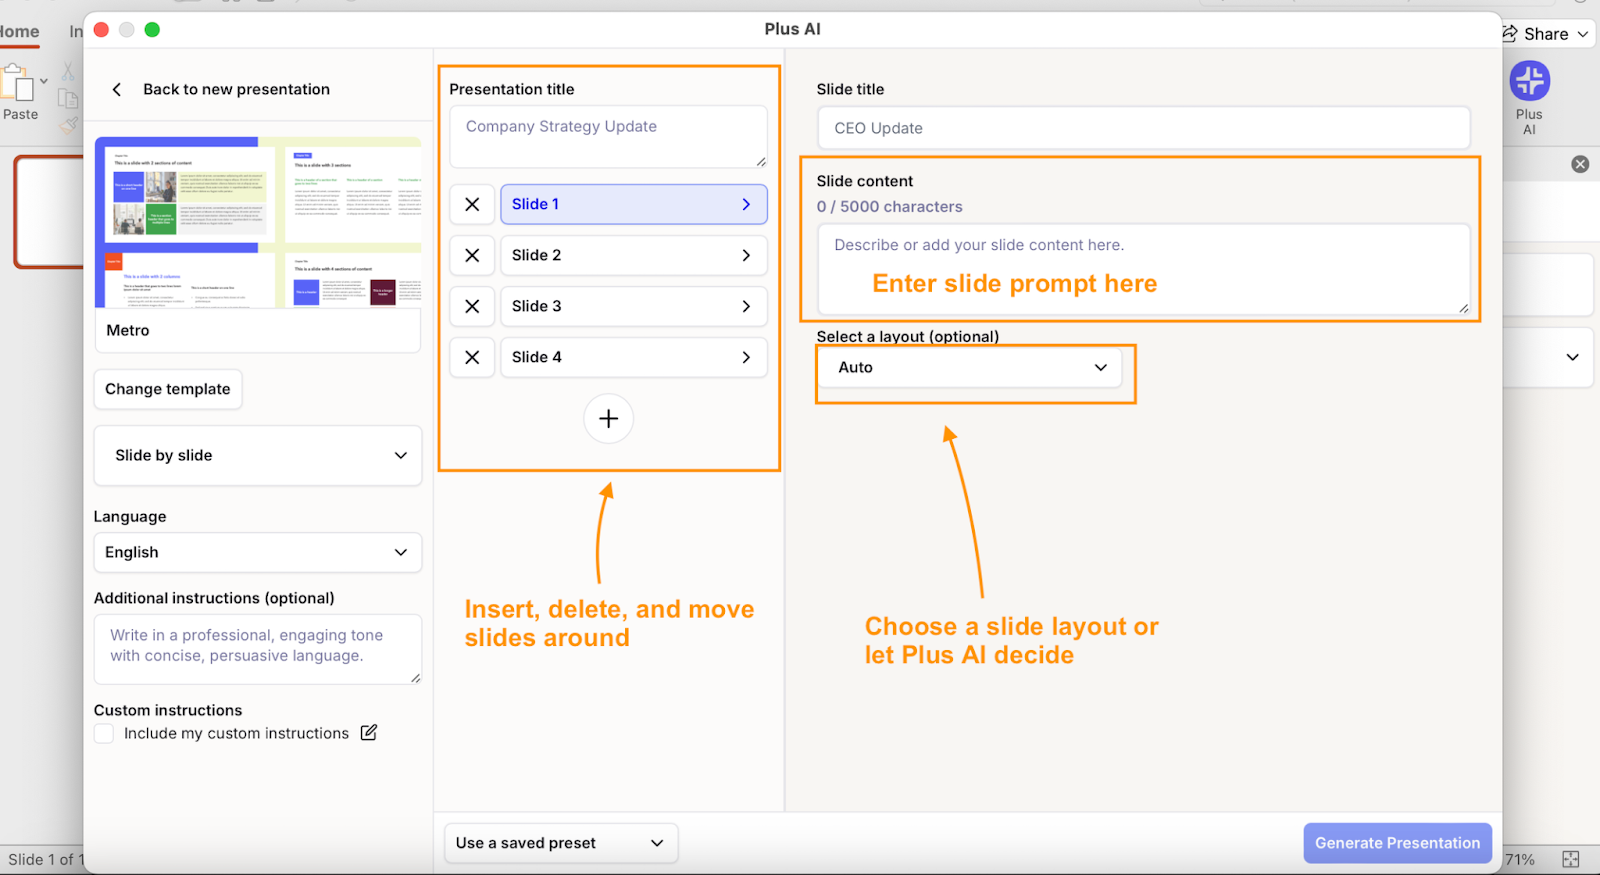Switch to the Home ribbon tab
The width and height of the screenshot is (1600, 875).
[x=20, y=32]
